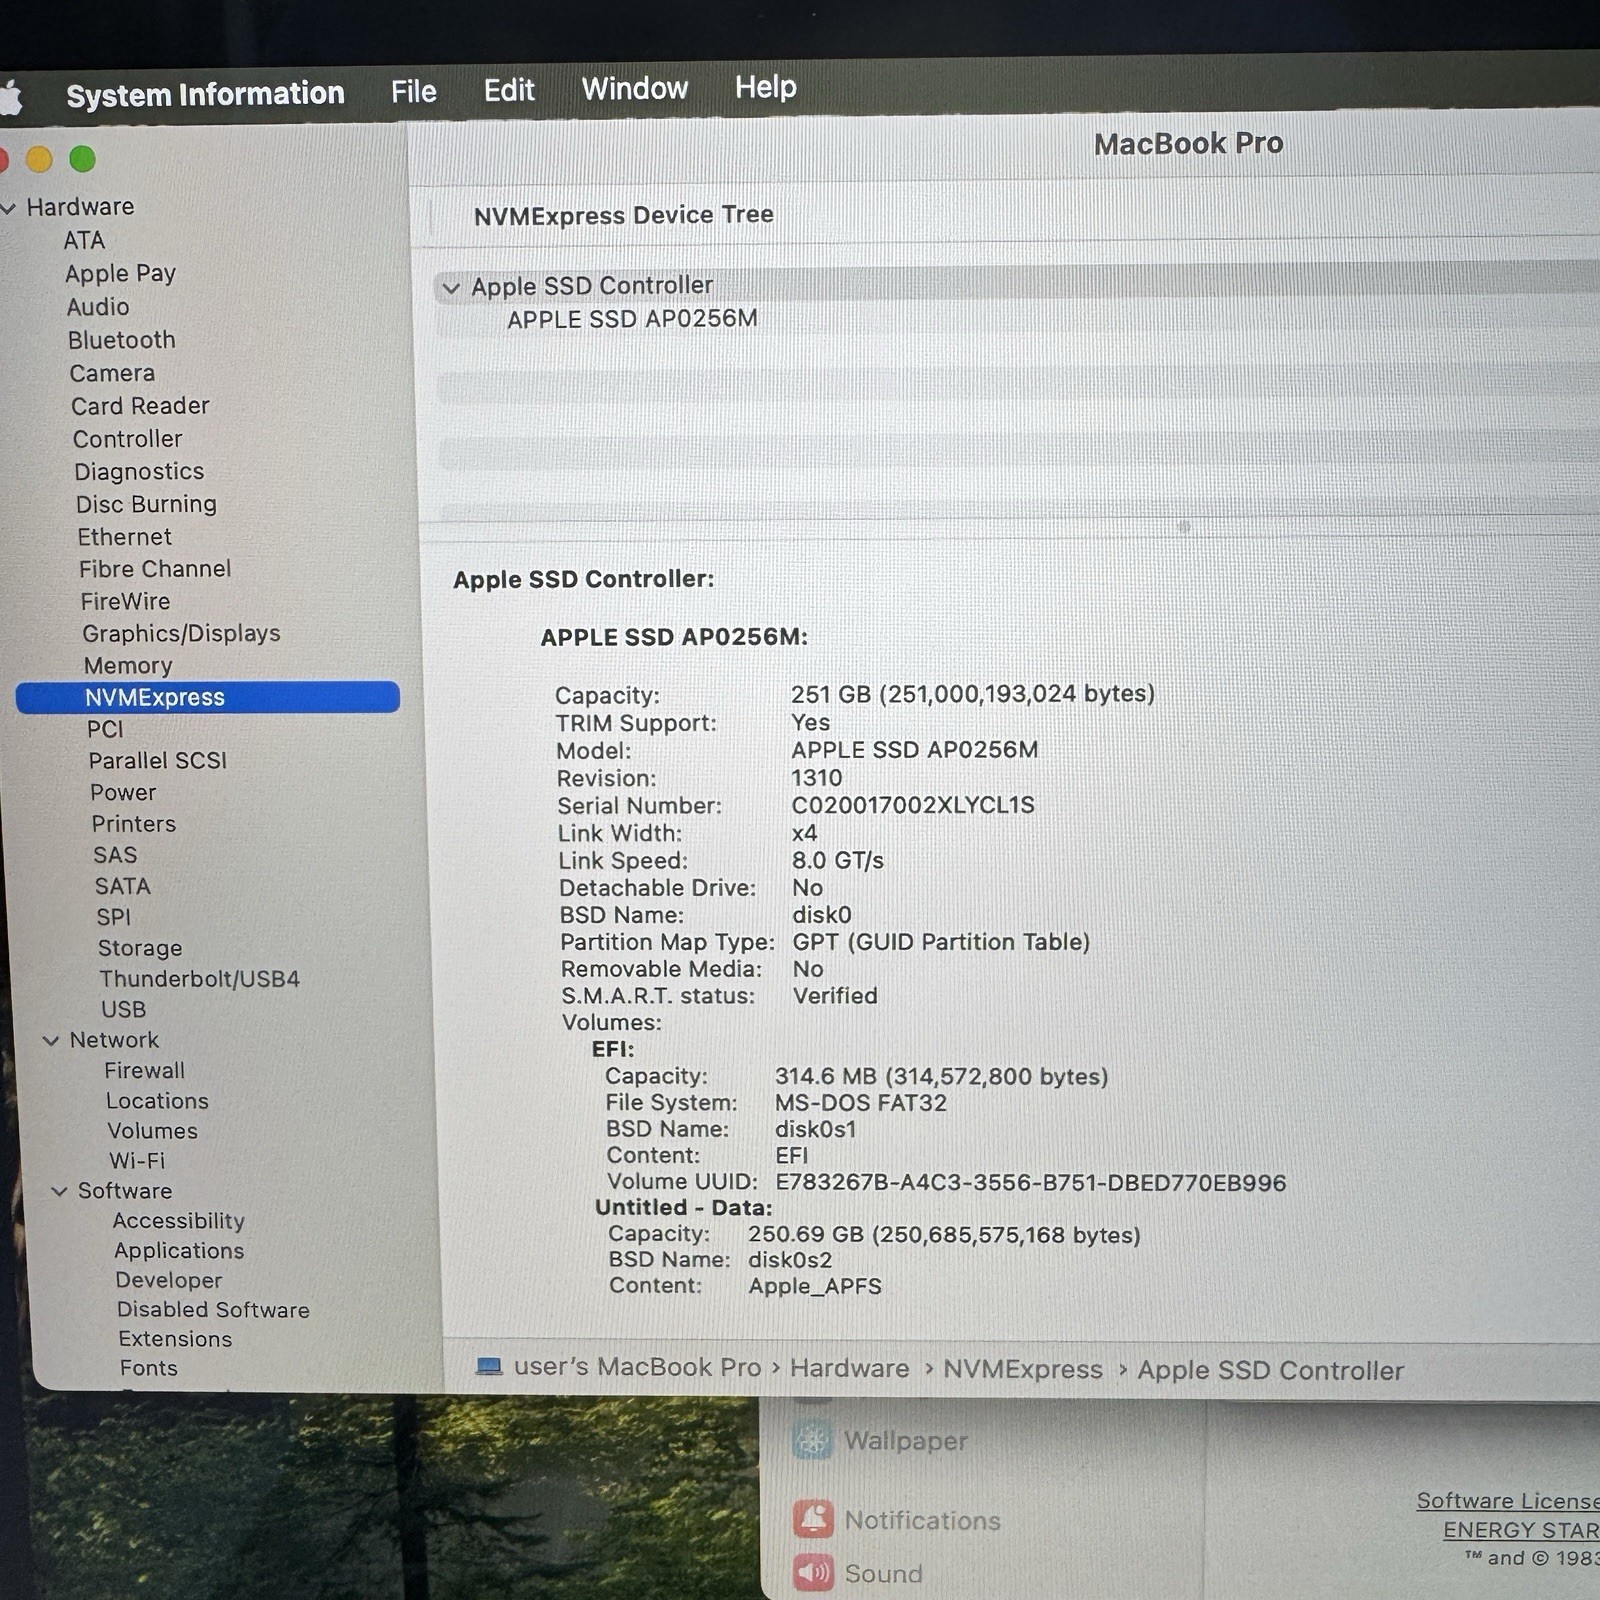Select Graphics/Displays in the sidebar
The height and width of the screenshot is (1600, 1600).
pyautogui.click(x=181, y=633)
